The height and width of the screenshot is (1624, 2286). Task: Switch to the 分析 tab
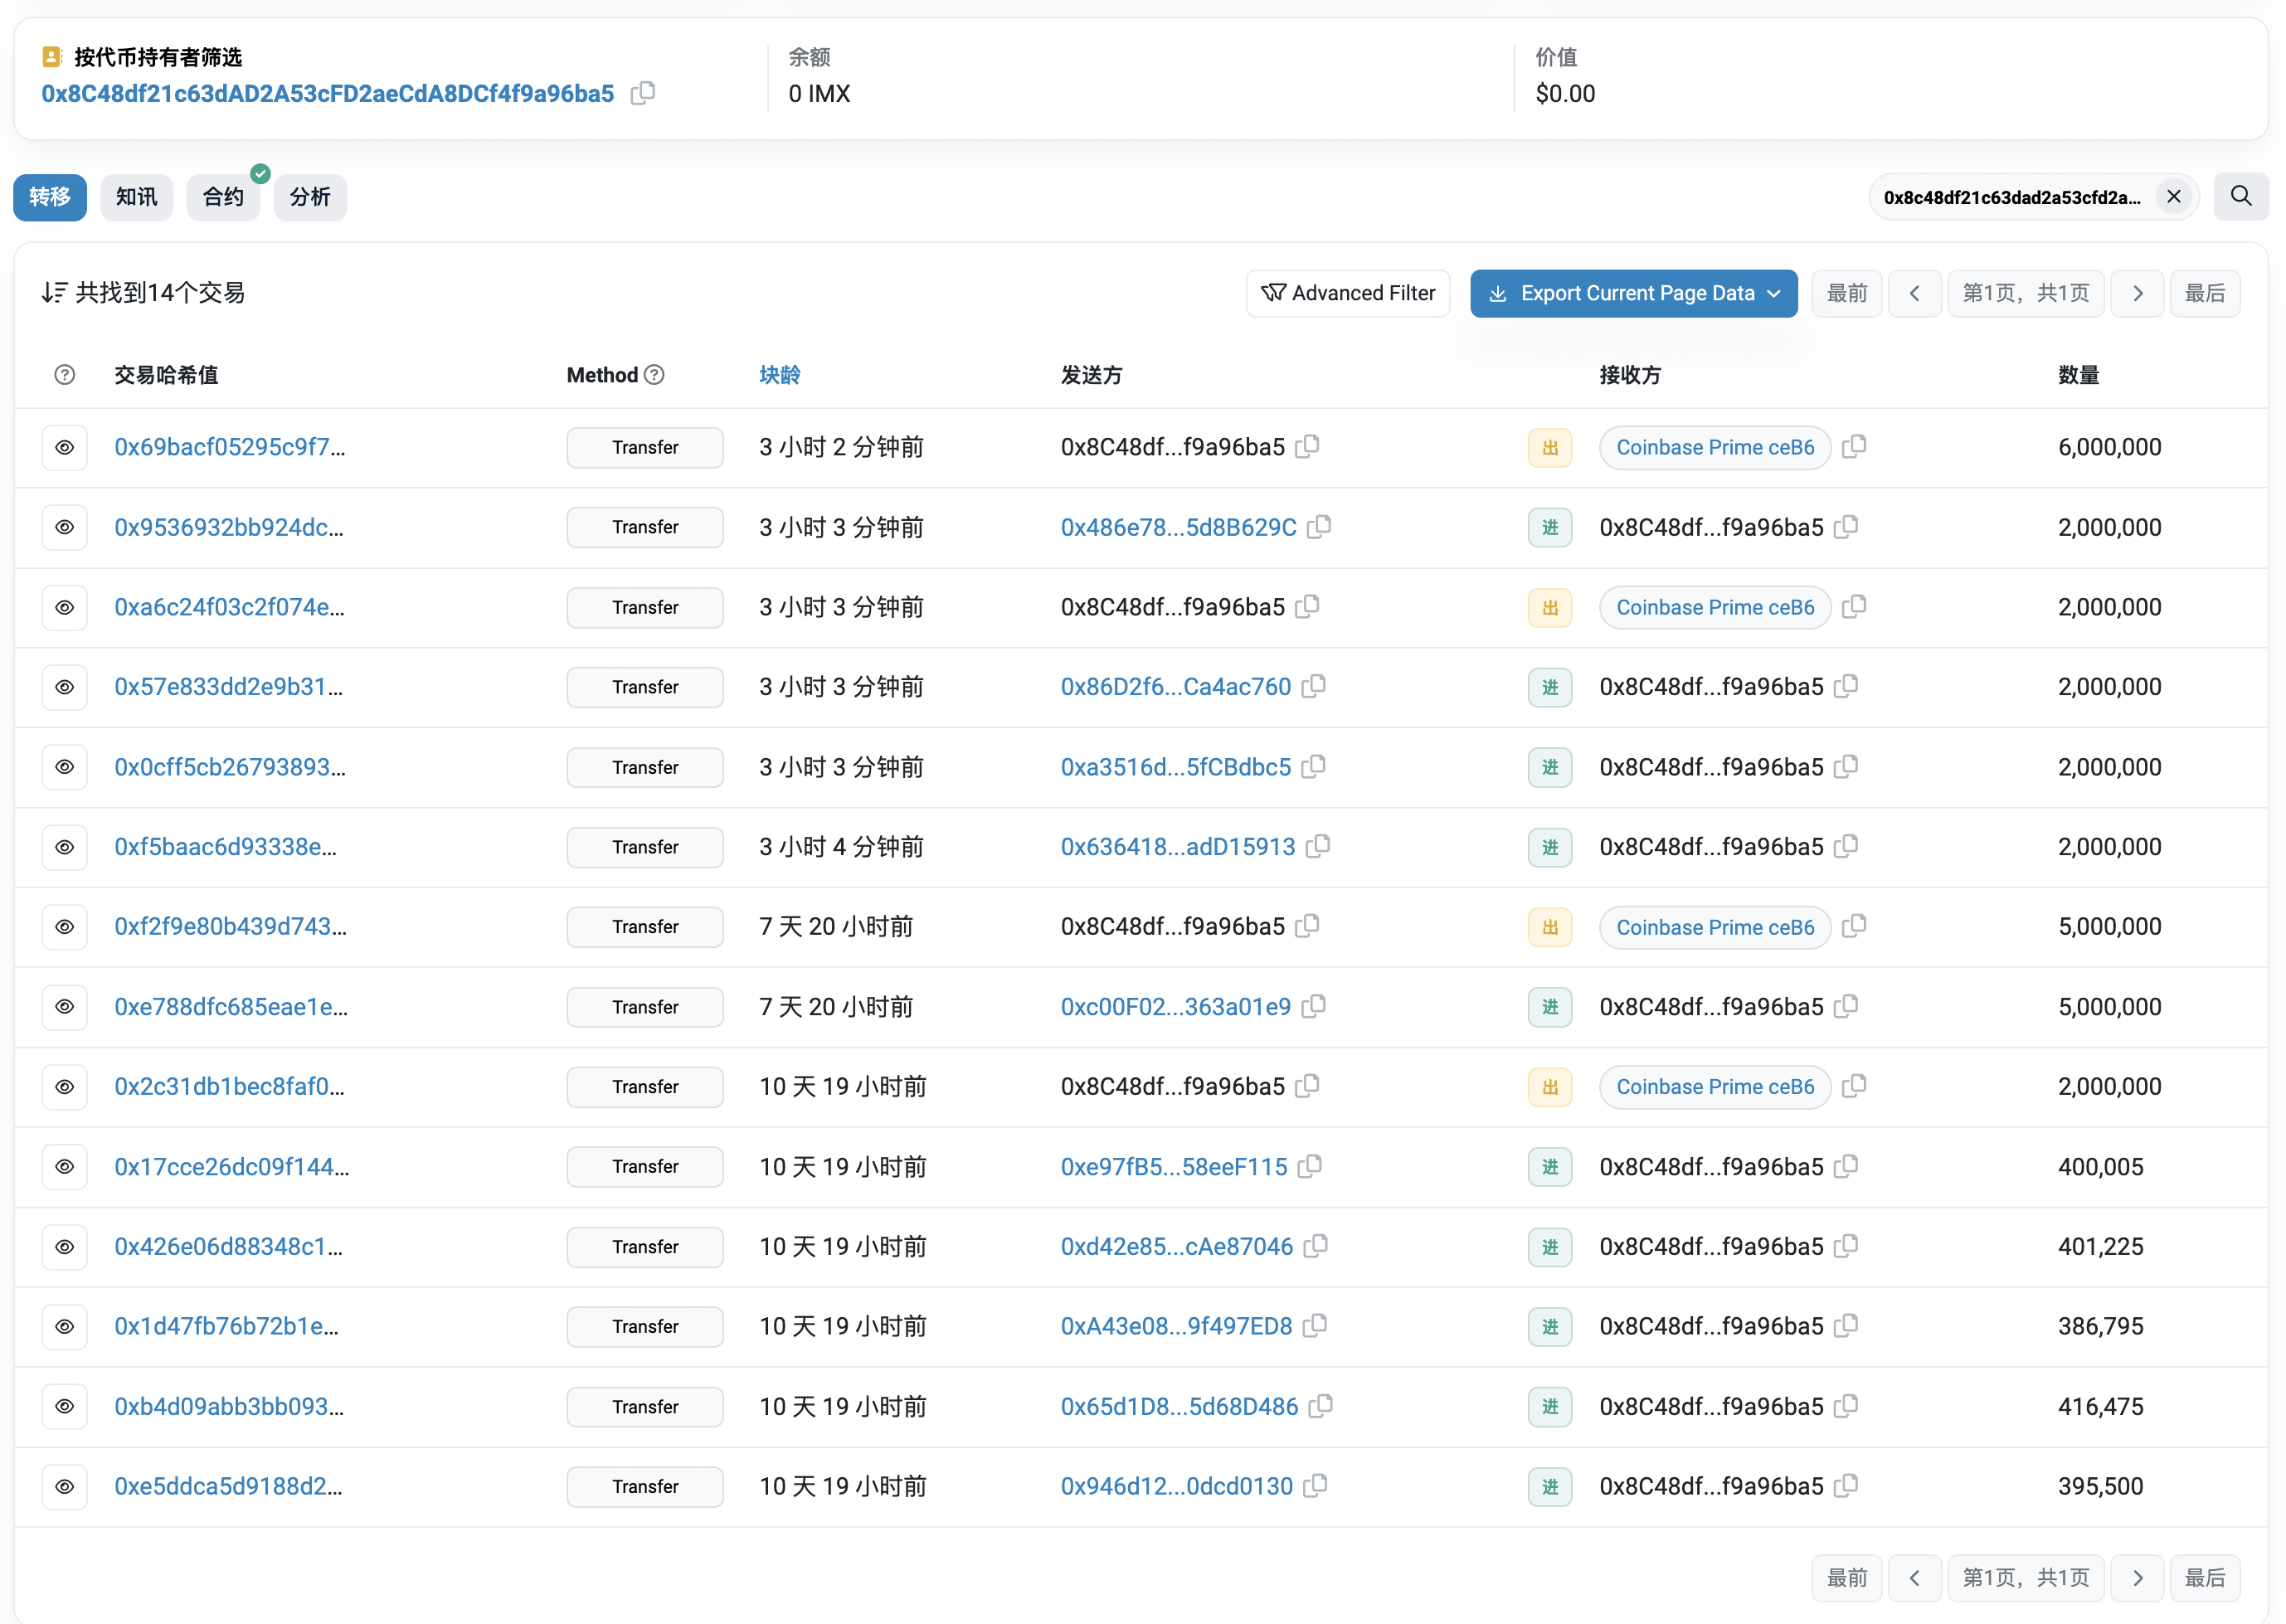(x=310, y=197)
